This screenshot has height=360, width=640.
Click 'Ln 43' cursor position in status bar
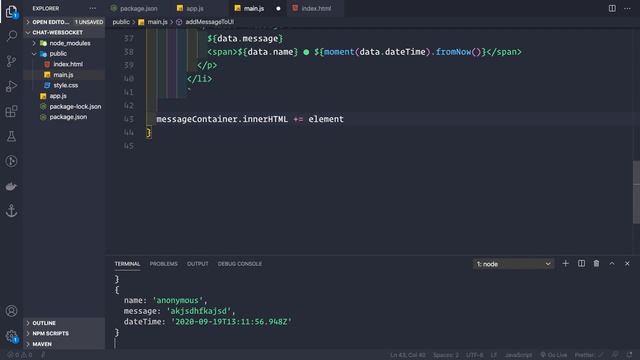coord(407,355)
